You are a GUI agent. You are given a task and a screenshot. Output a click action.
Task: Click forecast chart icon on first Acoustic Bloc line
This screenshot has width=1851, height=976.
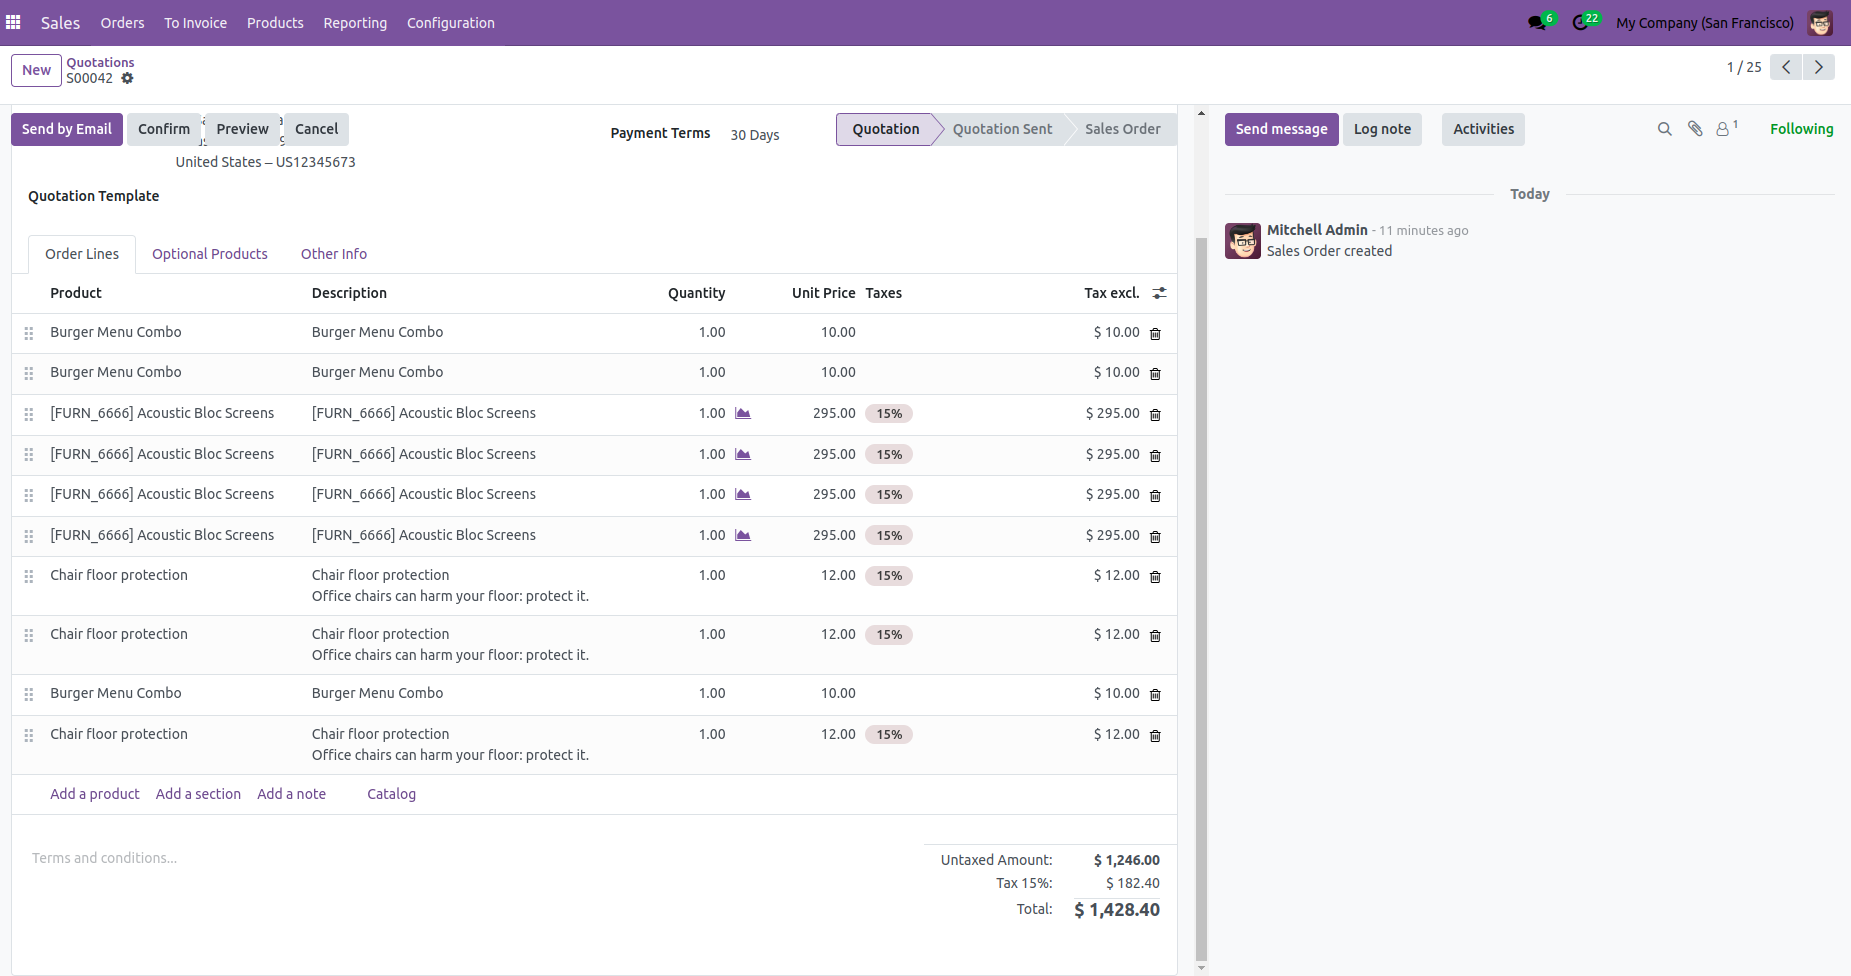743,414
